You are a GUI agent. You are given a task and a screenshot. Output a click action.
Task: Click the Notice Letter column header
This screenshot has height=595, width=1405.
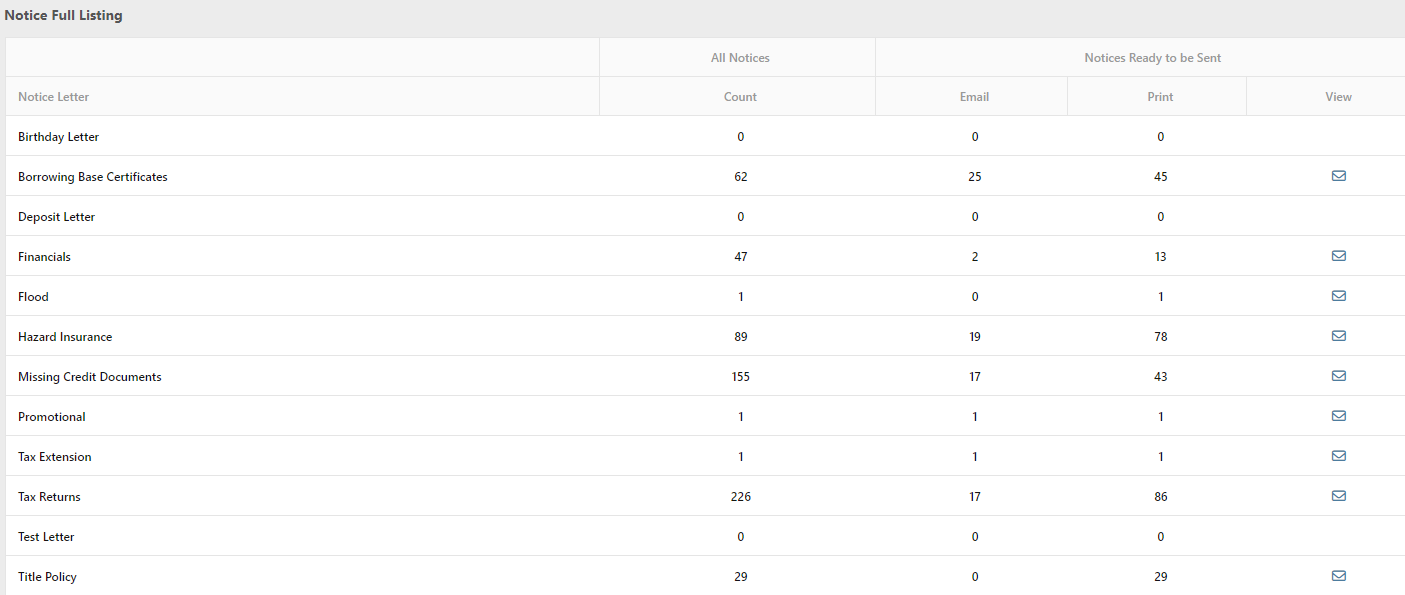(53, 97)
